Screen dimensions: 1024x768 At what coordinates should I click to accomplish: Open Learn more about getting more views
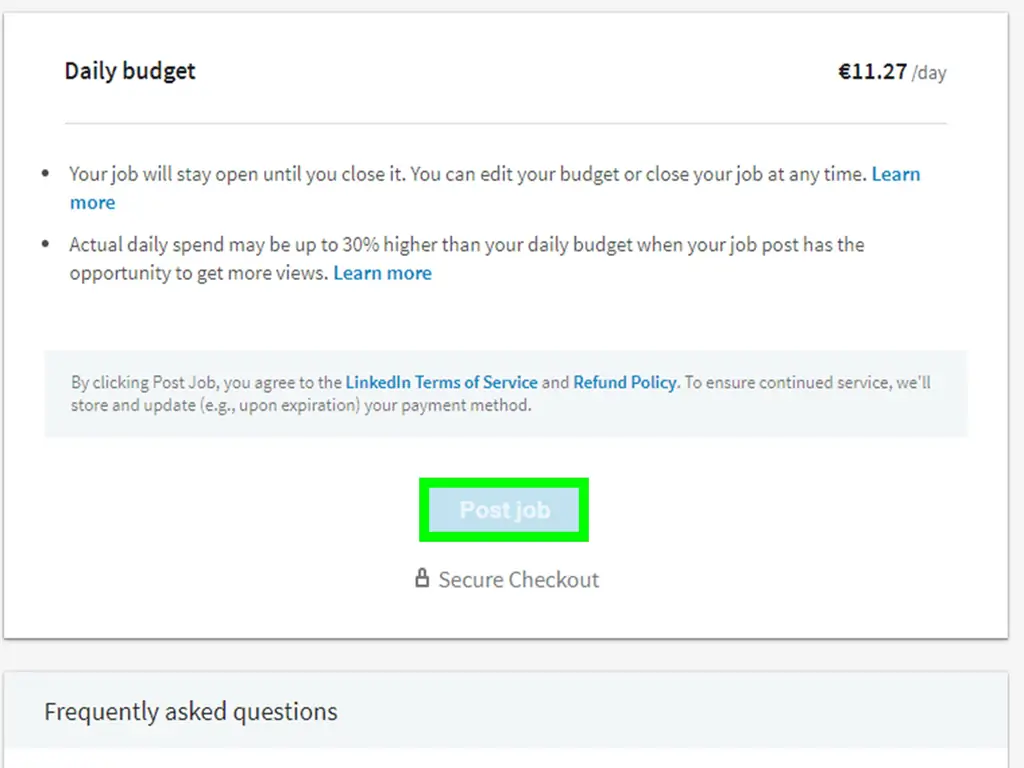pyautogui.click(x=382, y=273)
